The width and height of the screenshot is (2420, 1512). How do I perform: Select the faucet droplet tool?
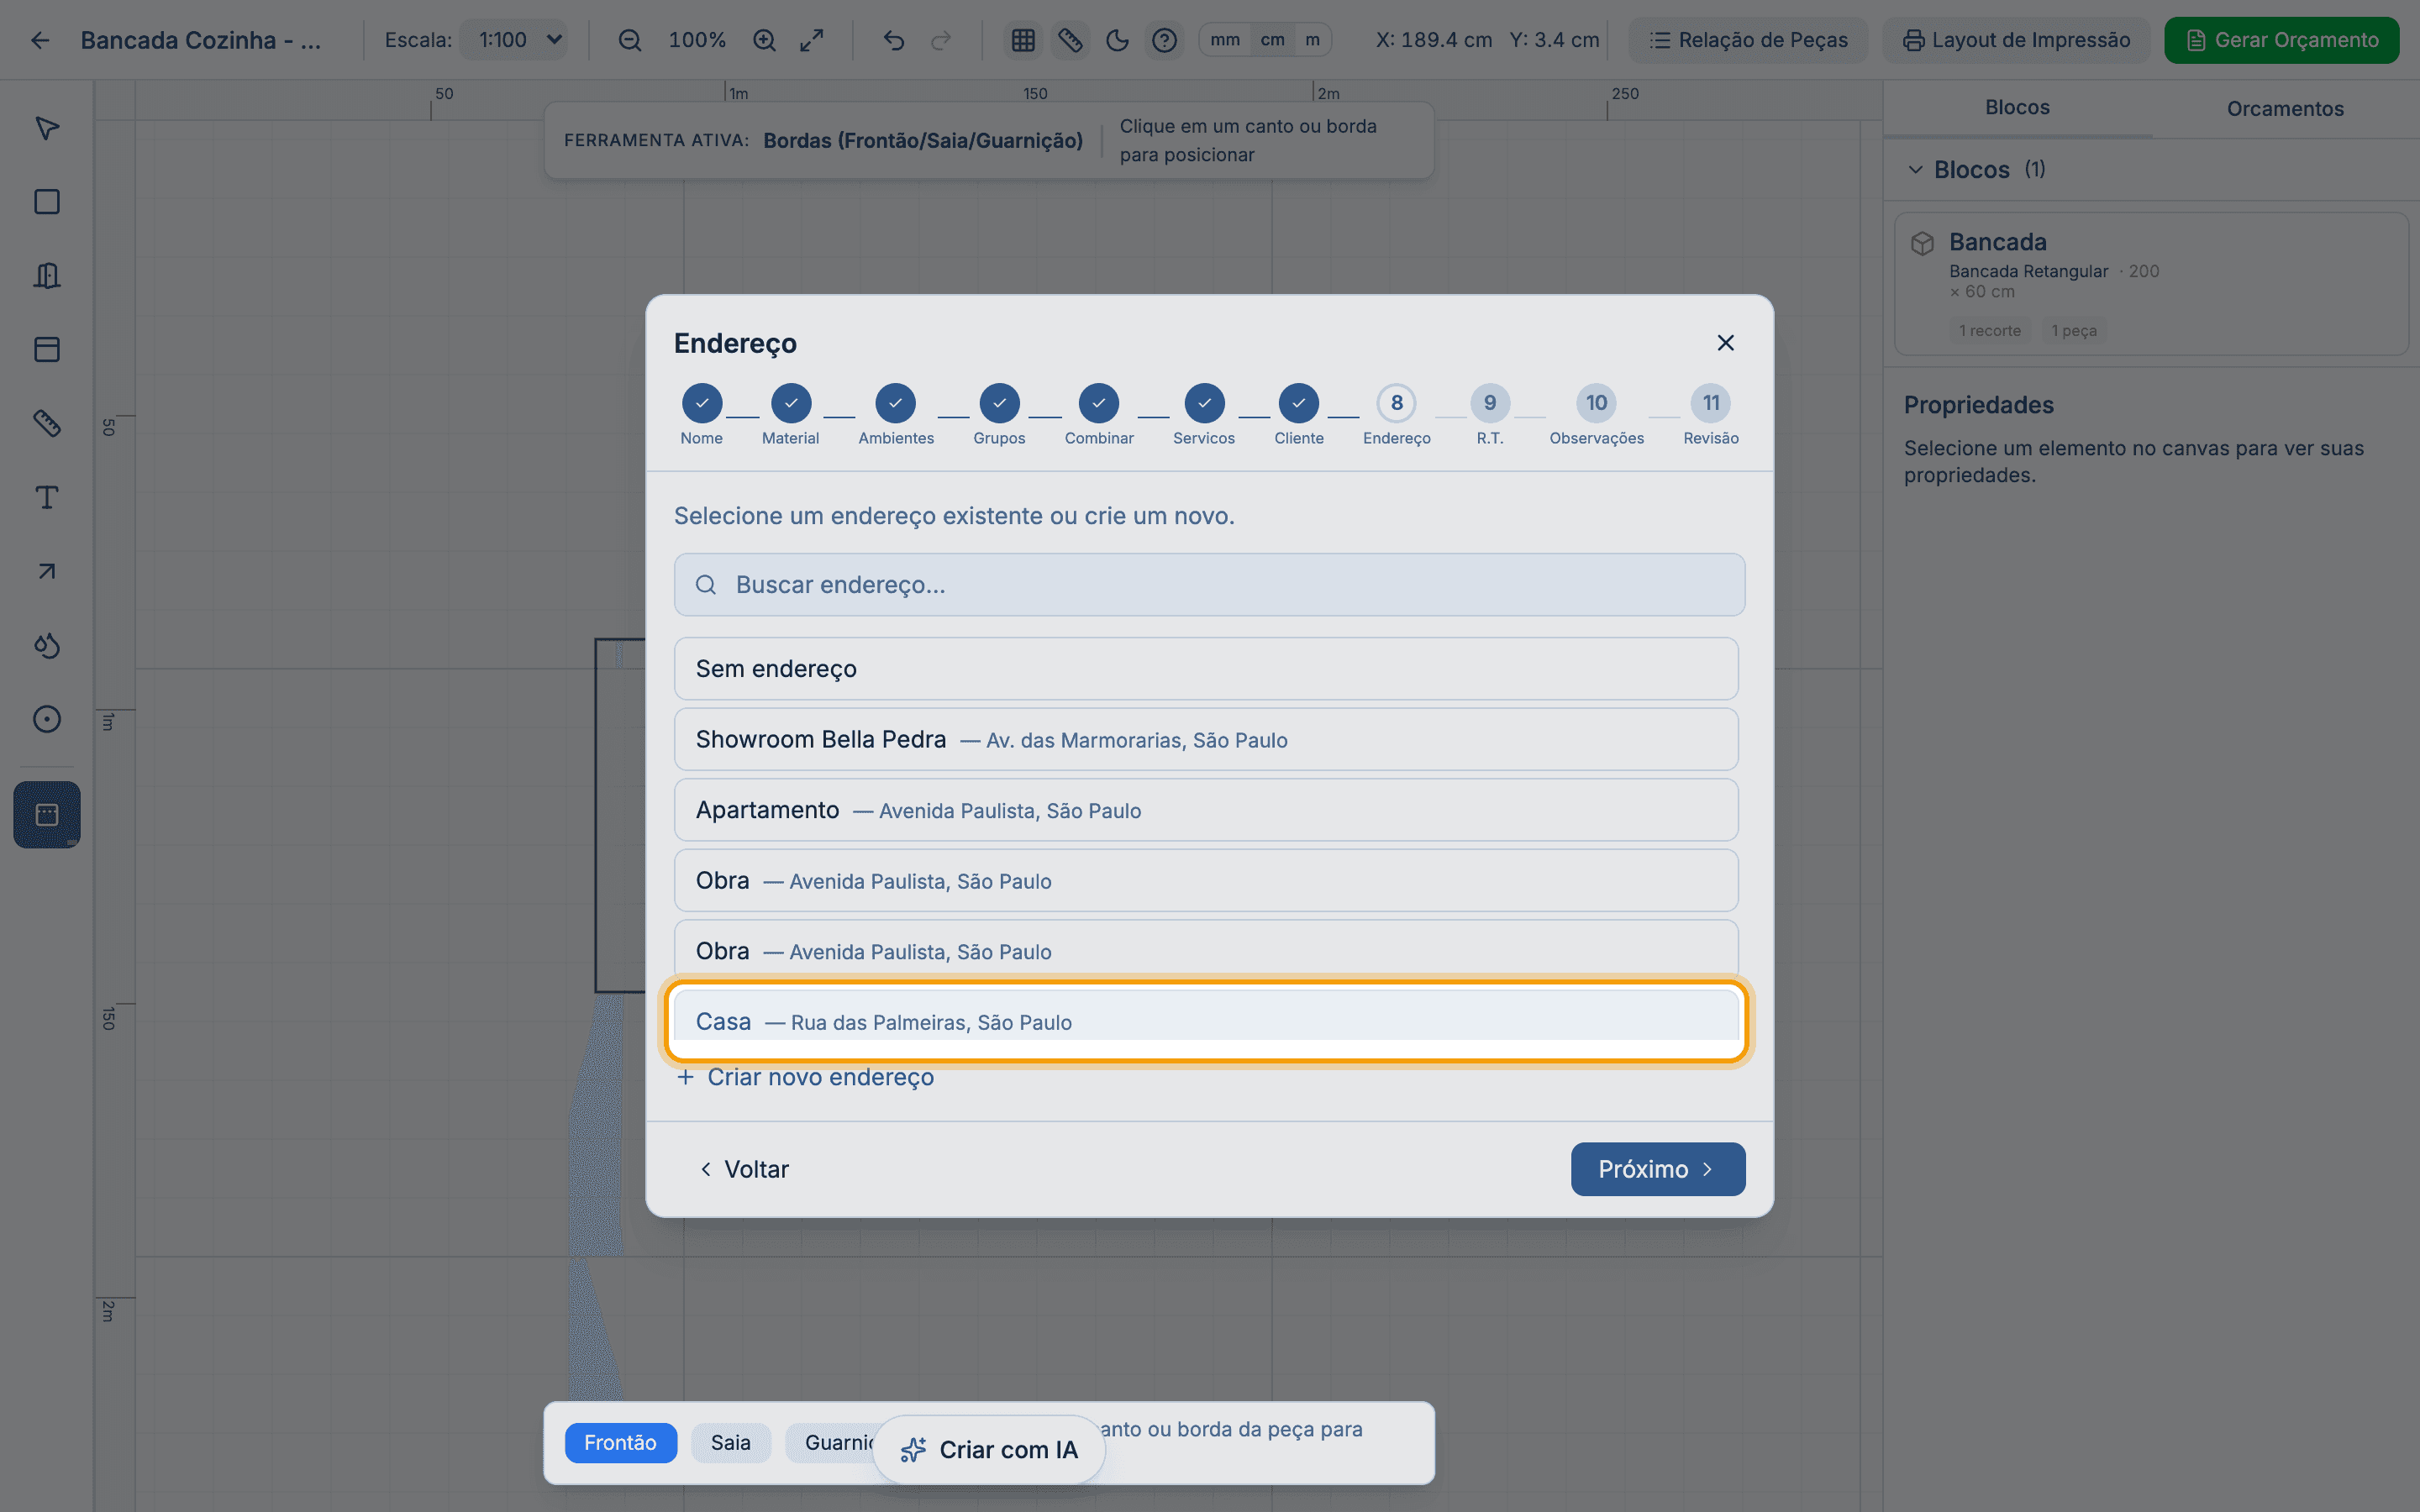(47, 645)
